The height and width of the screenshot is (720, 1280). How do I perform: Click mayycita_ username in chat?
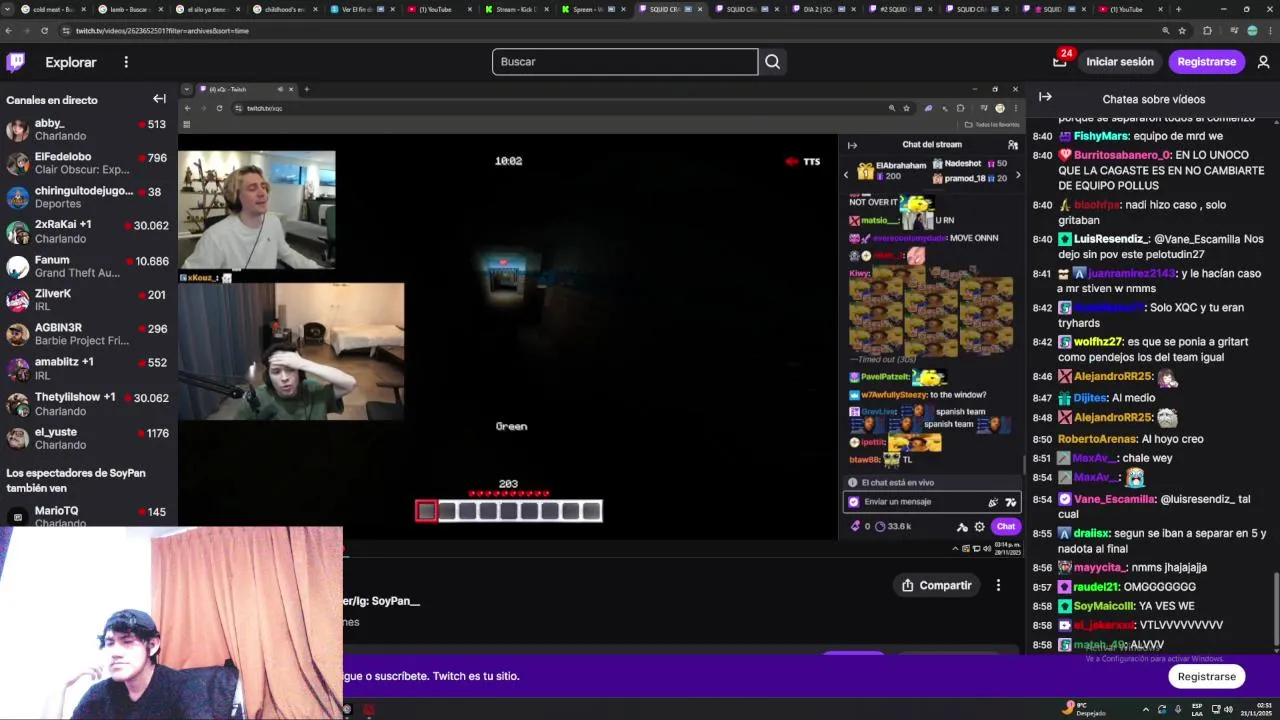click(x=1100, y=567)
